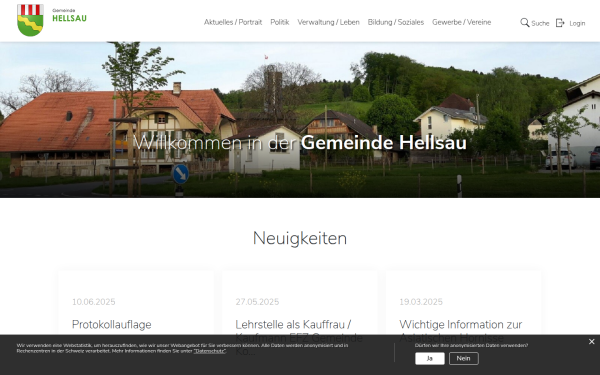Image resolution: width=600 pixels, height=375 pixels.
Task: Click the date 27.05.2025
Action: pos(257,302)
